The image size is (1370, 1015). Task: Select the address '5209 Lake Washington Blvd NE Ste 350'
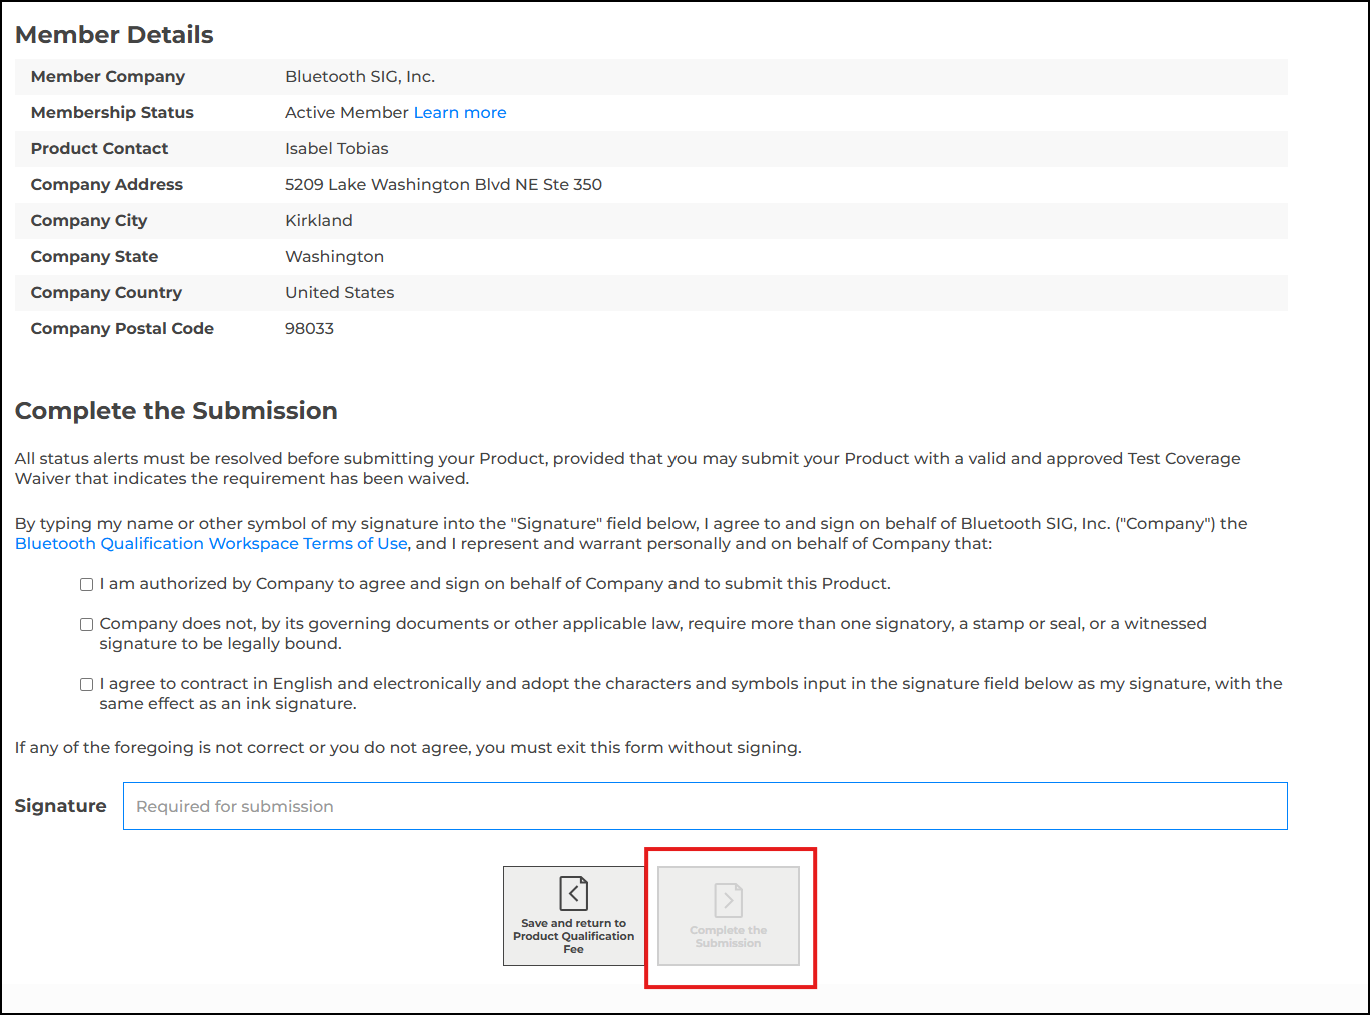pyautogui.click(x=444, y=184)
